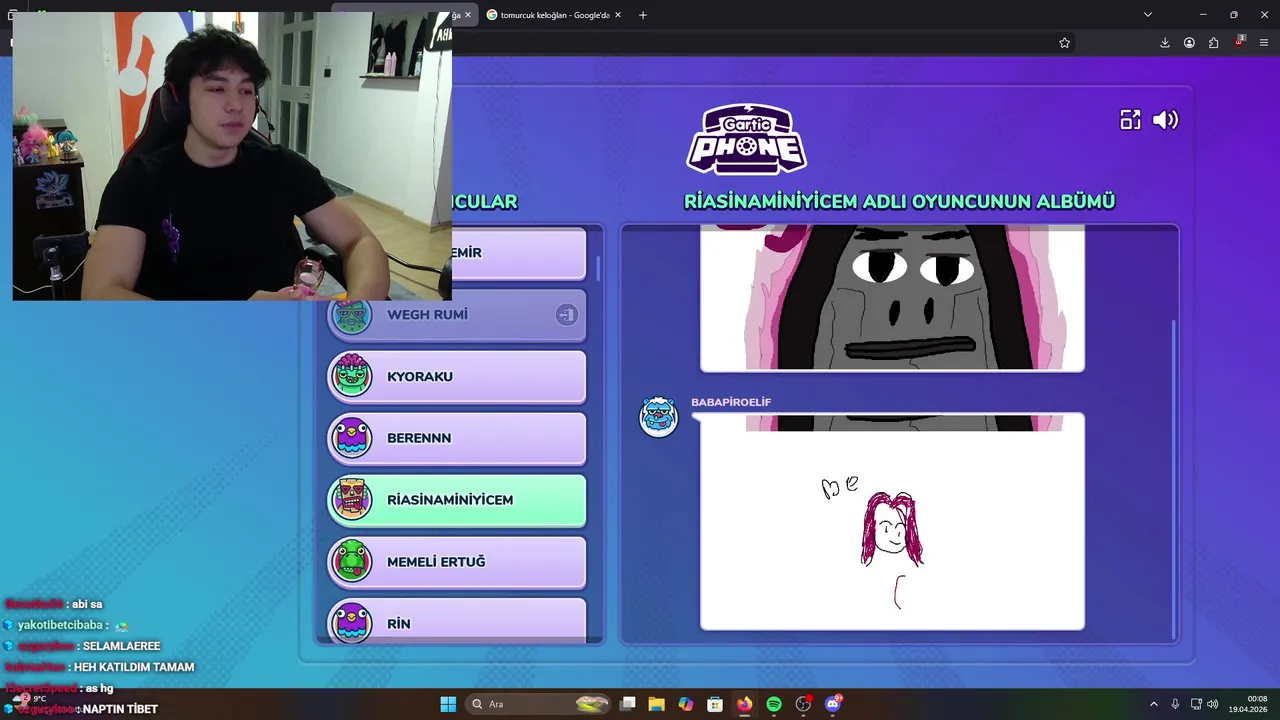
Task: Click the album scrollbar on the right
Action: pyautogui.click(x=1174, y=480)
